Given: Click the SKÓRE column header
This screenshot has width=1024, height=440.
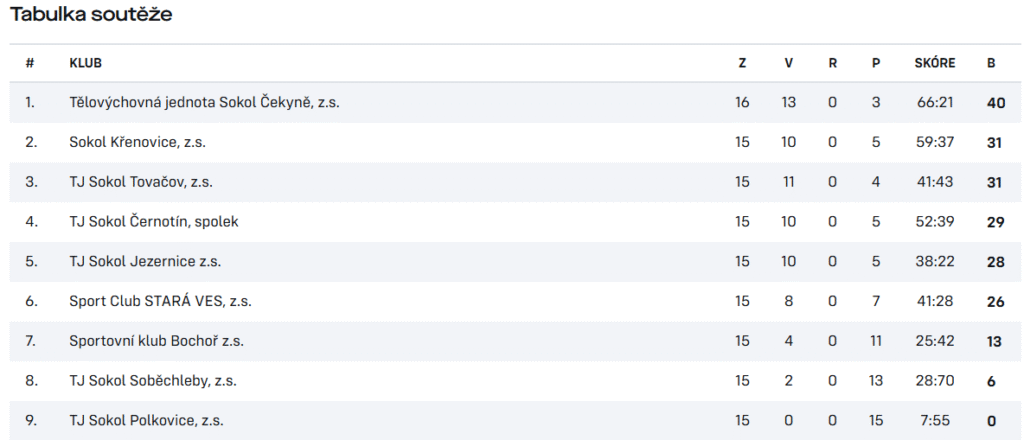Looking at the screenshot, I should (935, 63).
